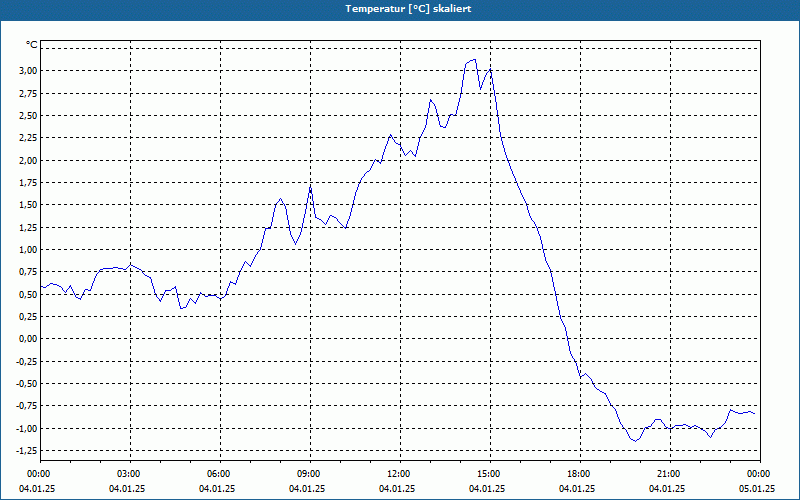Click the -1,00 y-axis value
The image size is (800, 500).
tap(27, 429)
